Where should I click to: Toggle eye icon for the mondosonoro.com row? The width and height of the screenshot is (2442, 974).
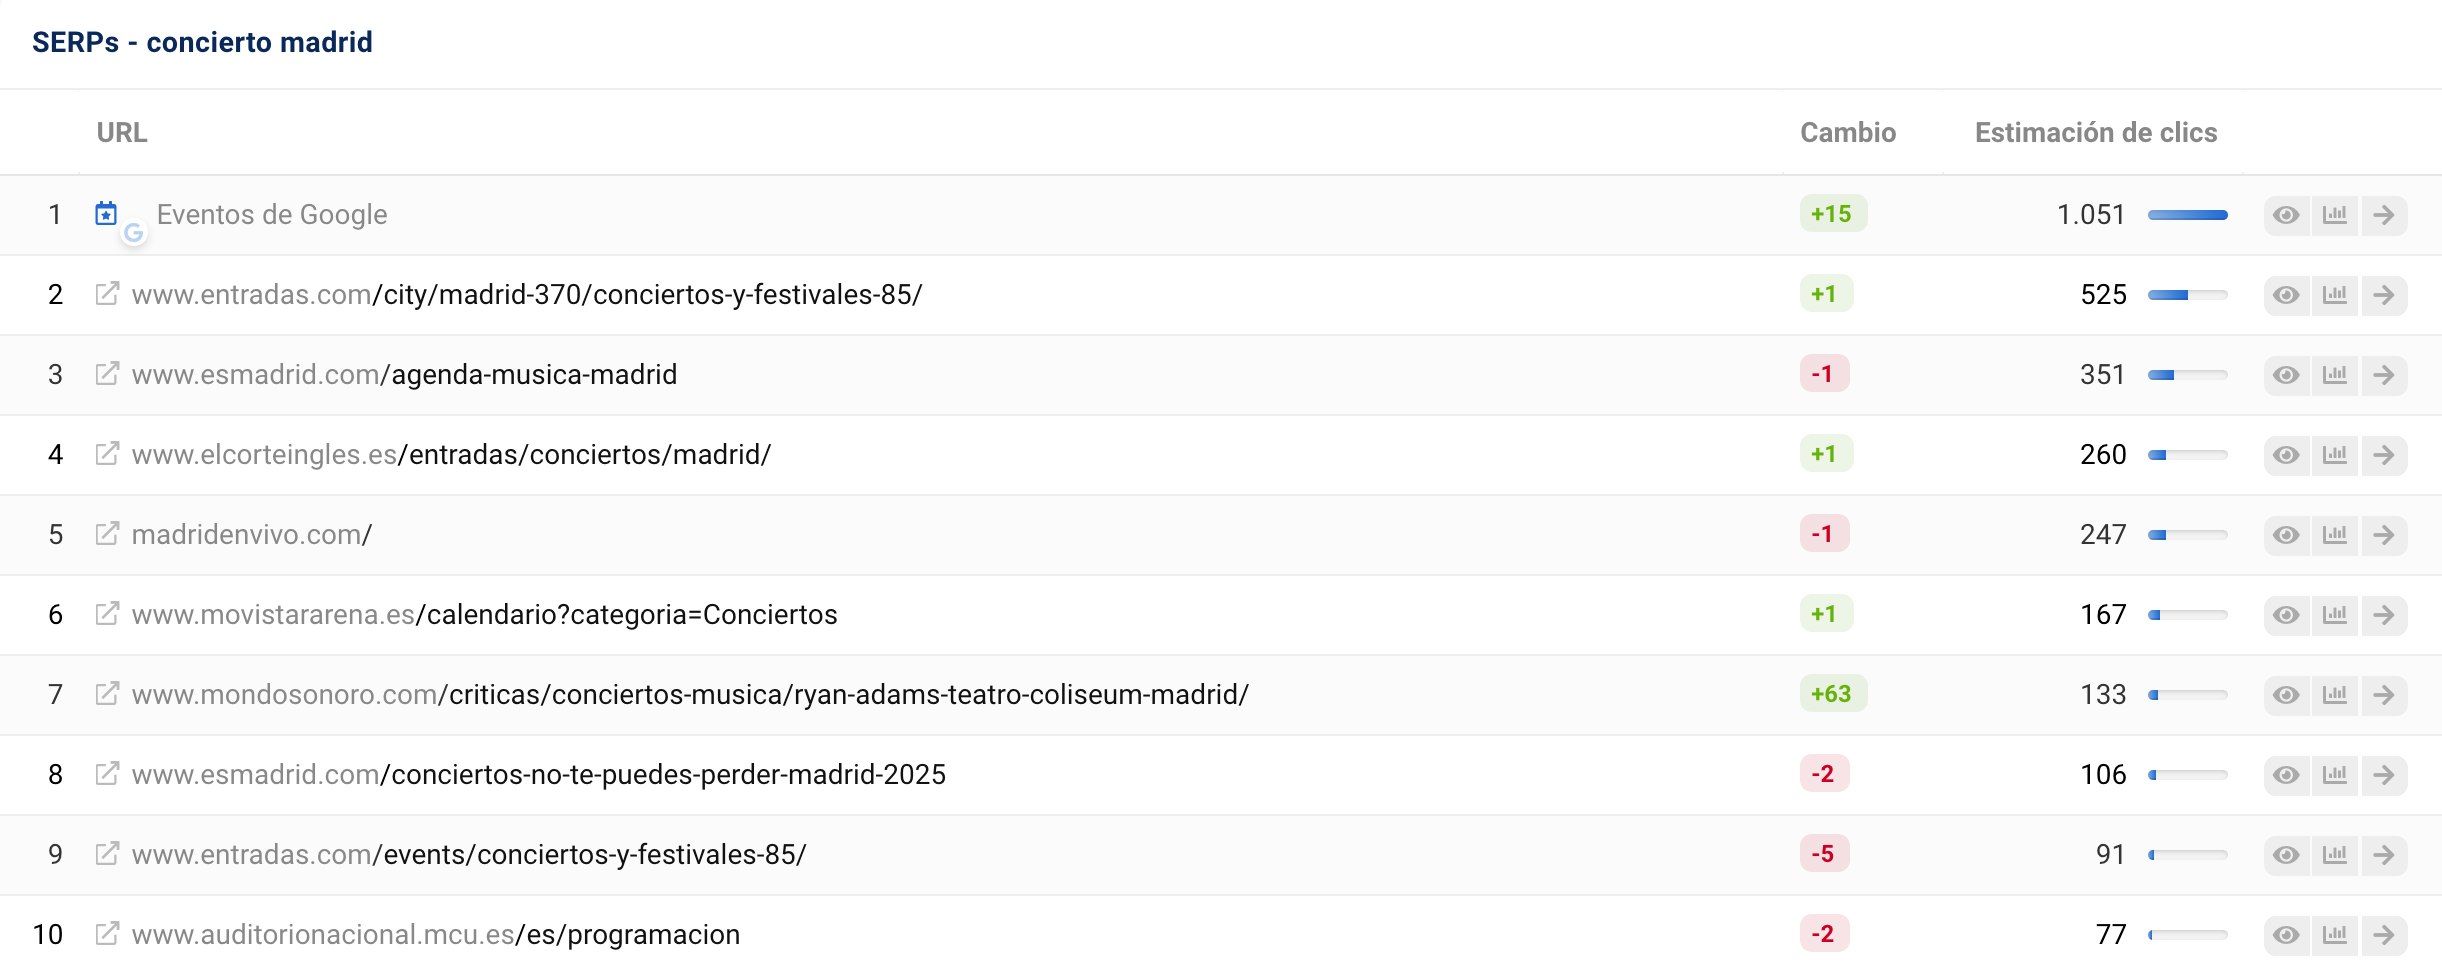tap(2286, 695)
